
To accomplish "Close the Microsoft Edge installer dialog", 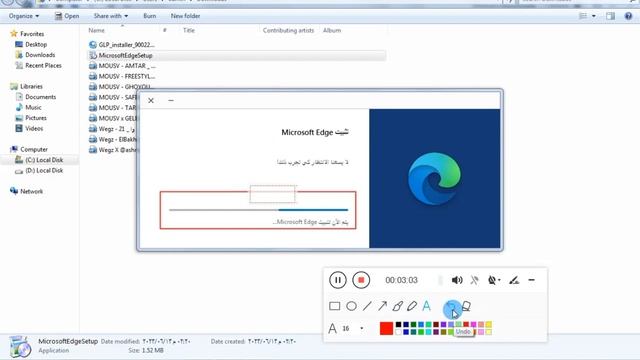I will 151,100.
